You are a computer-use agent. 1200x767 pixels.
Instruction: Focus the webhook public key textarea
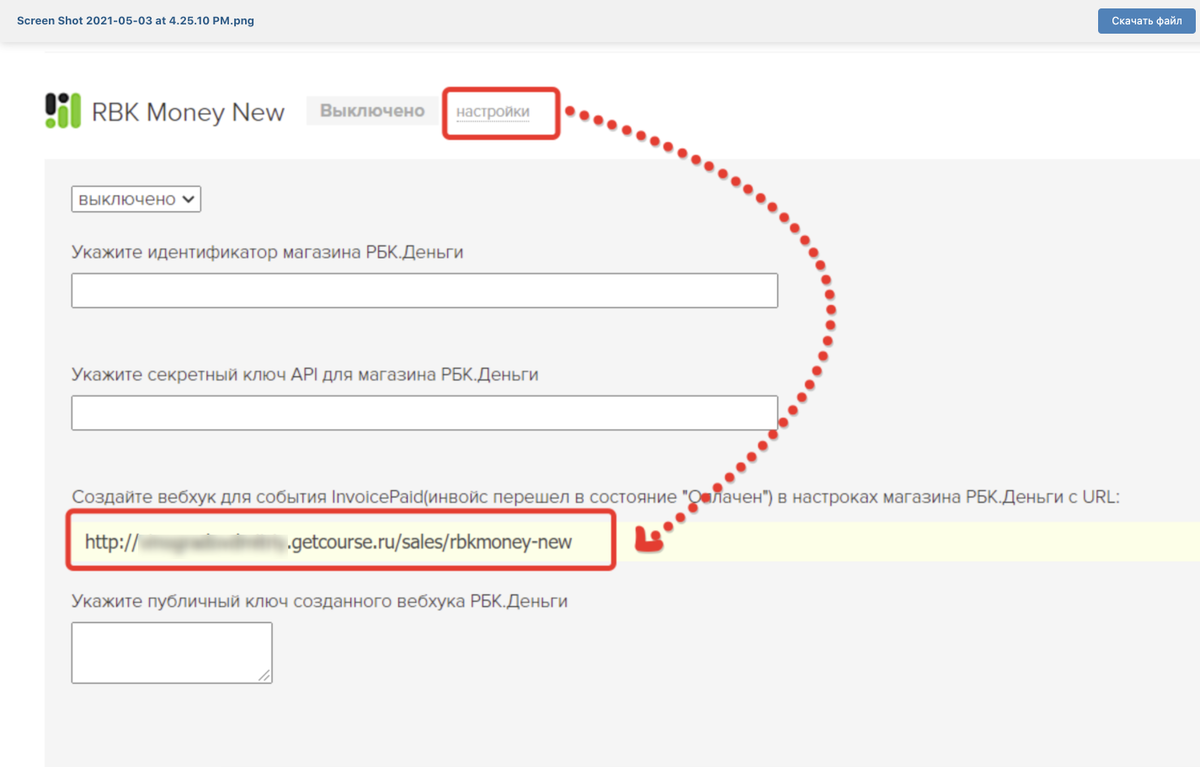[x=172, y=653]
